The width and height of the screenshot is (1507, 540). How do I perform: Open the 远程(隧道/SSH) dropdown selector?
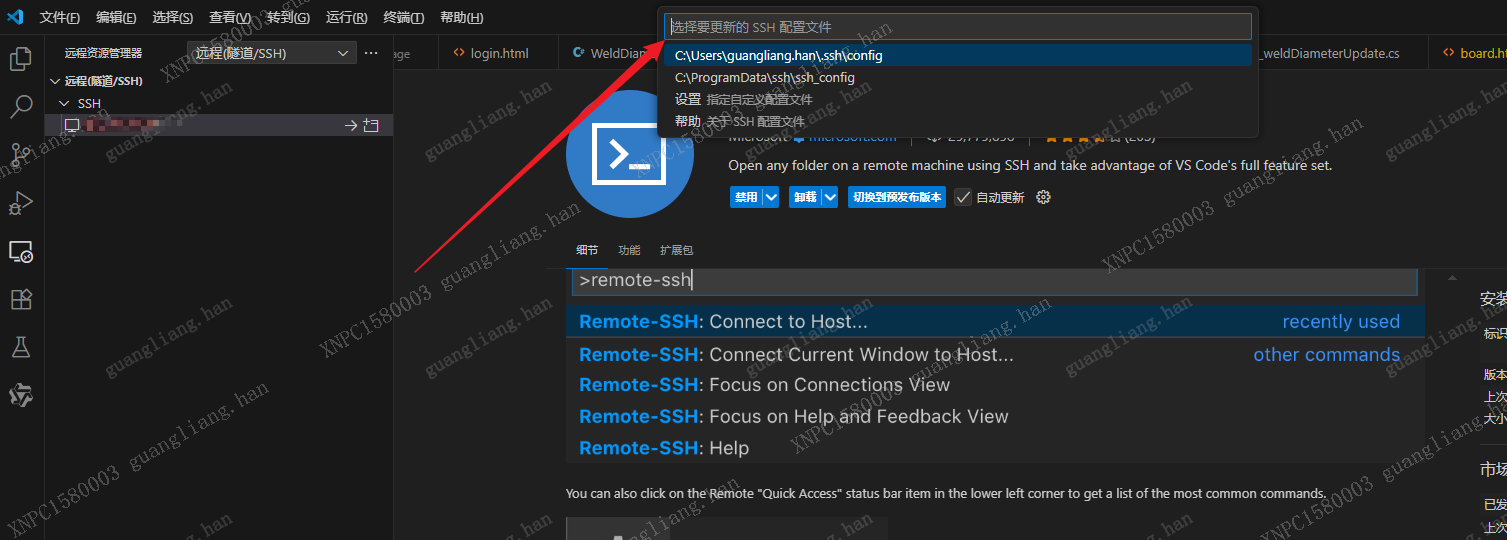pos(271,53)
